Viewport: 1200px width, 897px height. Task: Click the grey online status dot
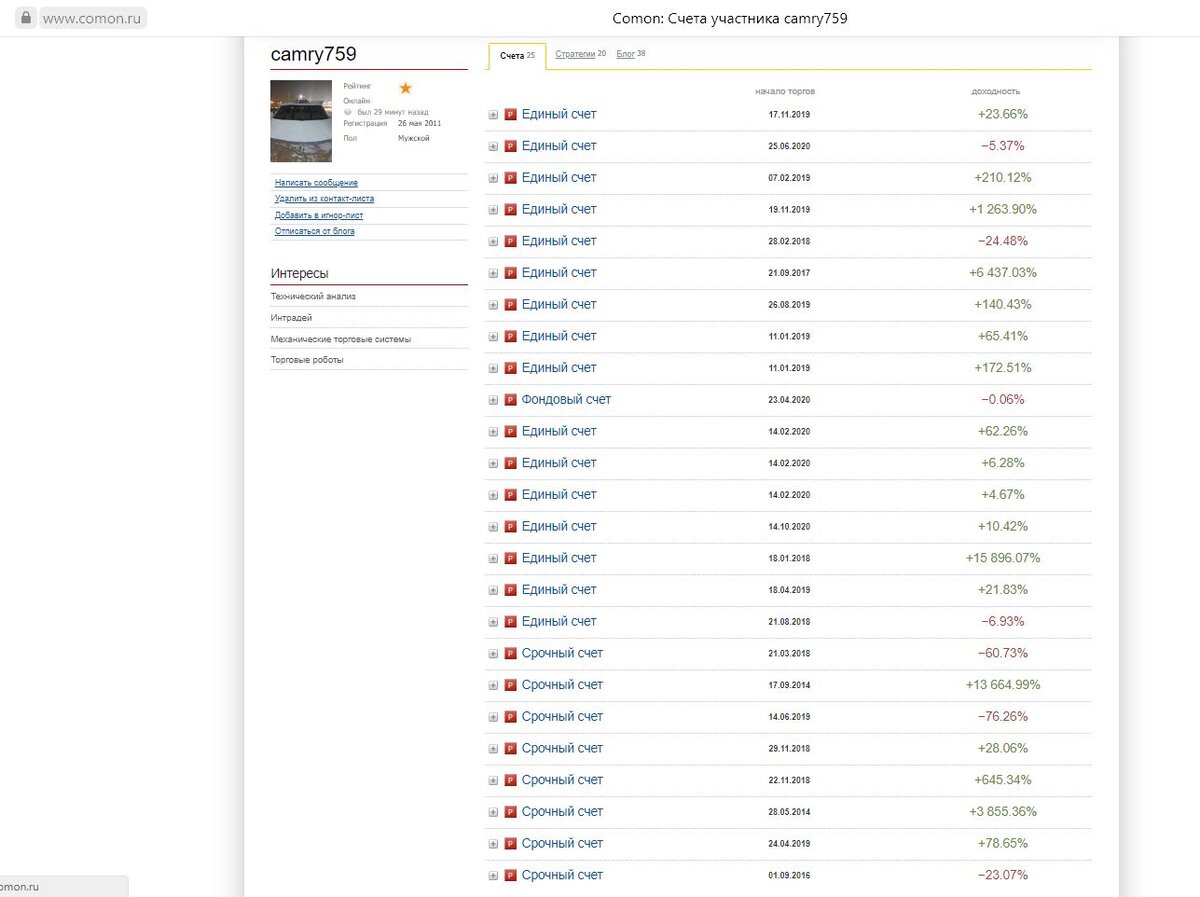pos(348,112)
